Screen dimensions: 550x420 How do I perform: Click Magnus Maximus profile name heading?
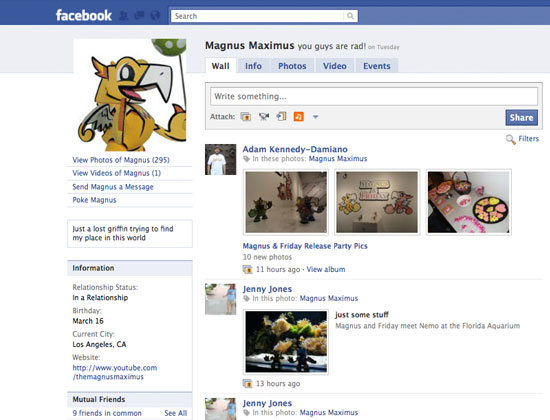[250, 46]
